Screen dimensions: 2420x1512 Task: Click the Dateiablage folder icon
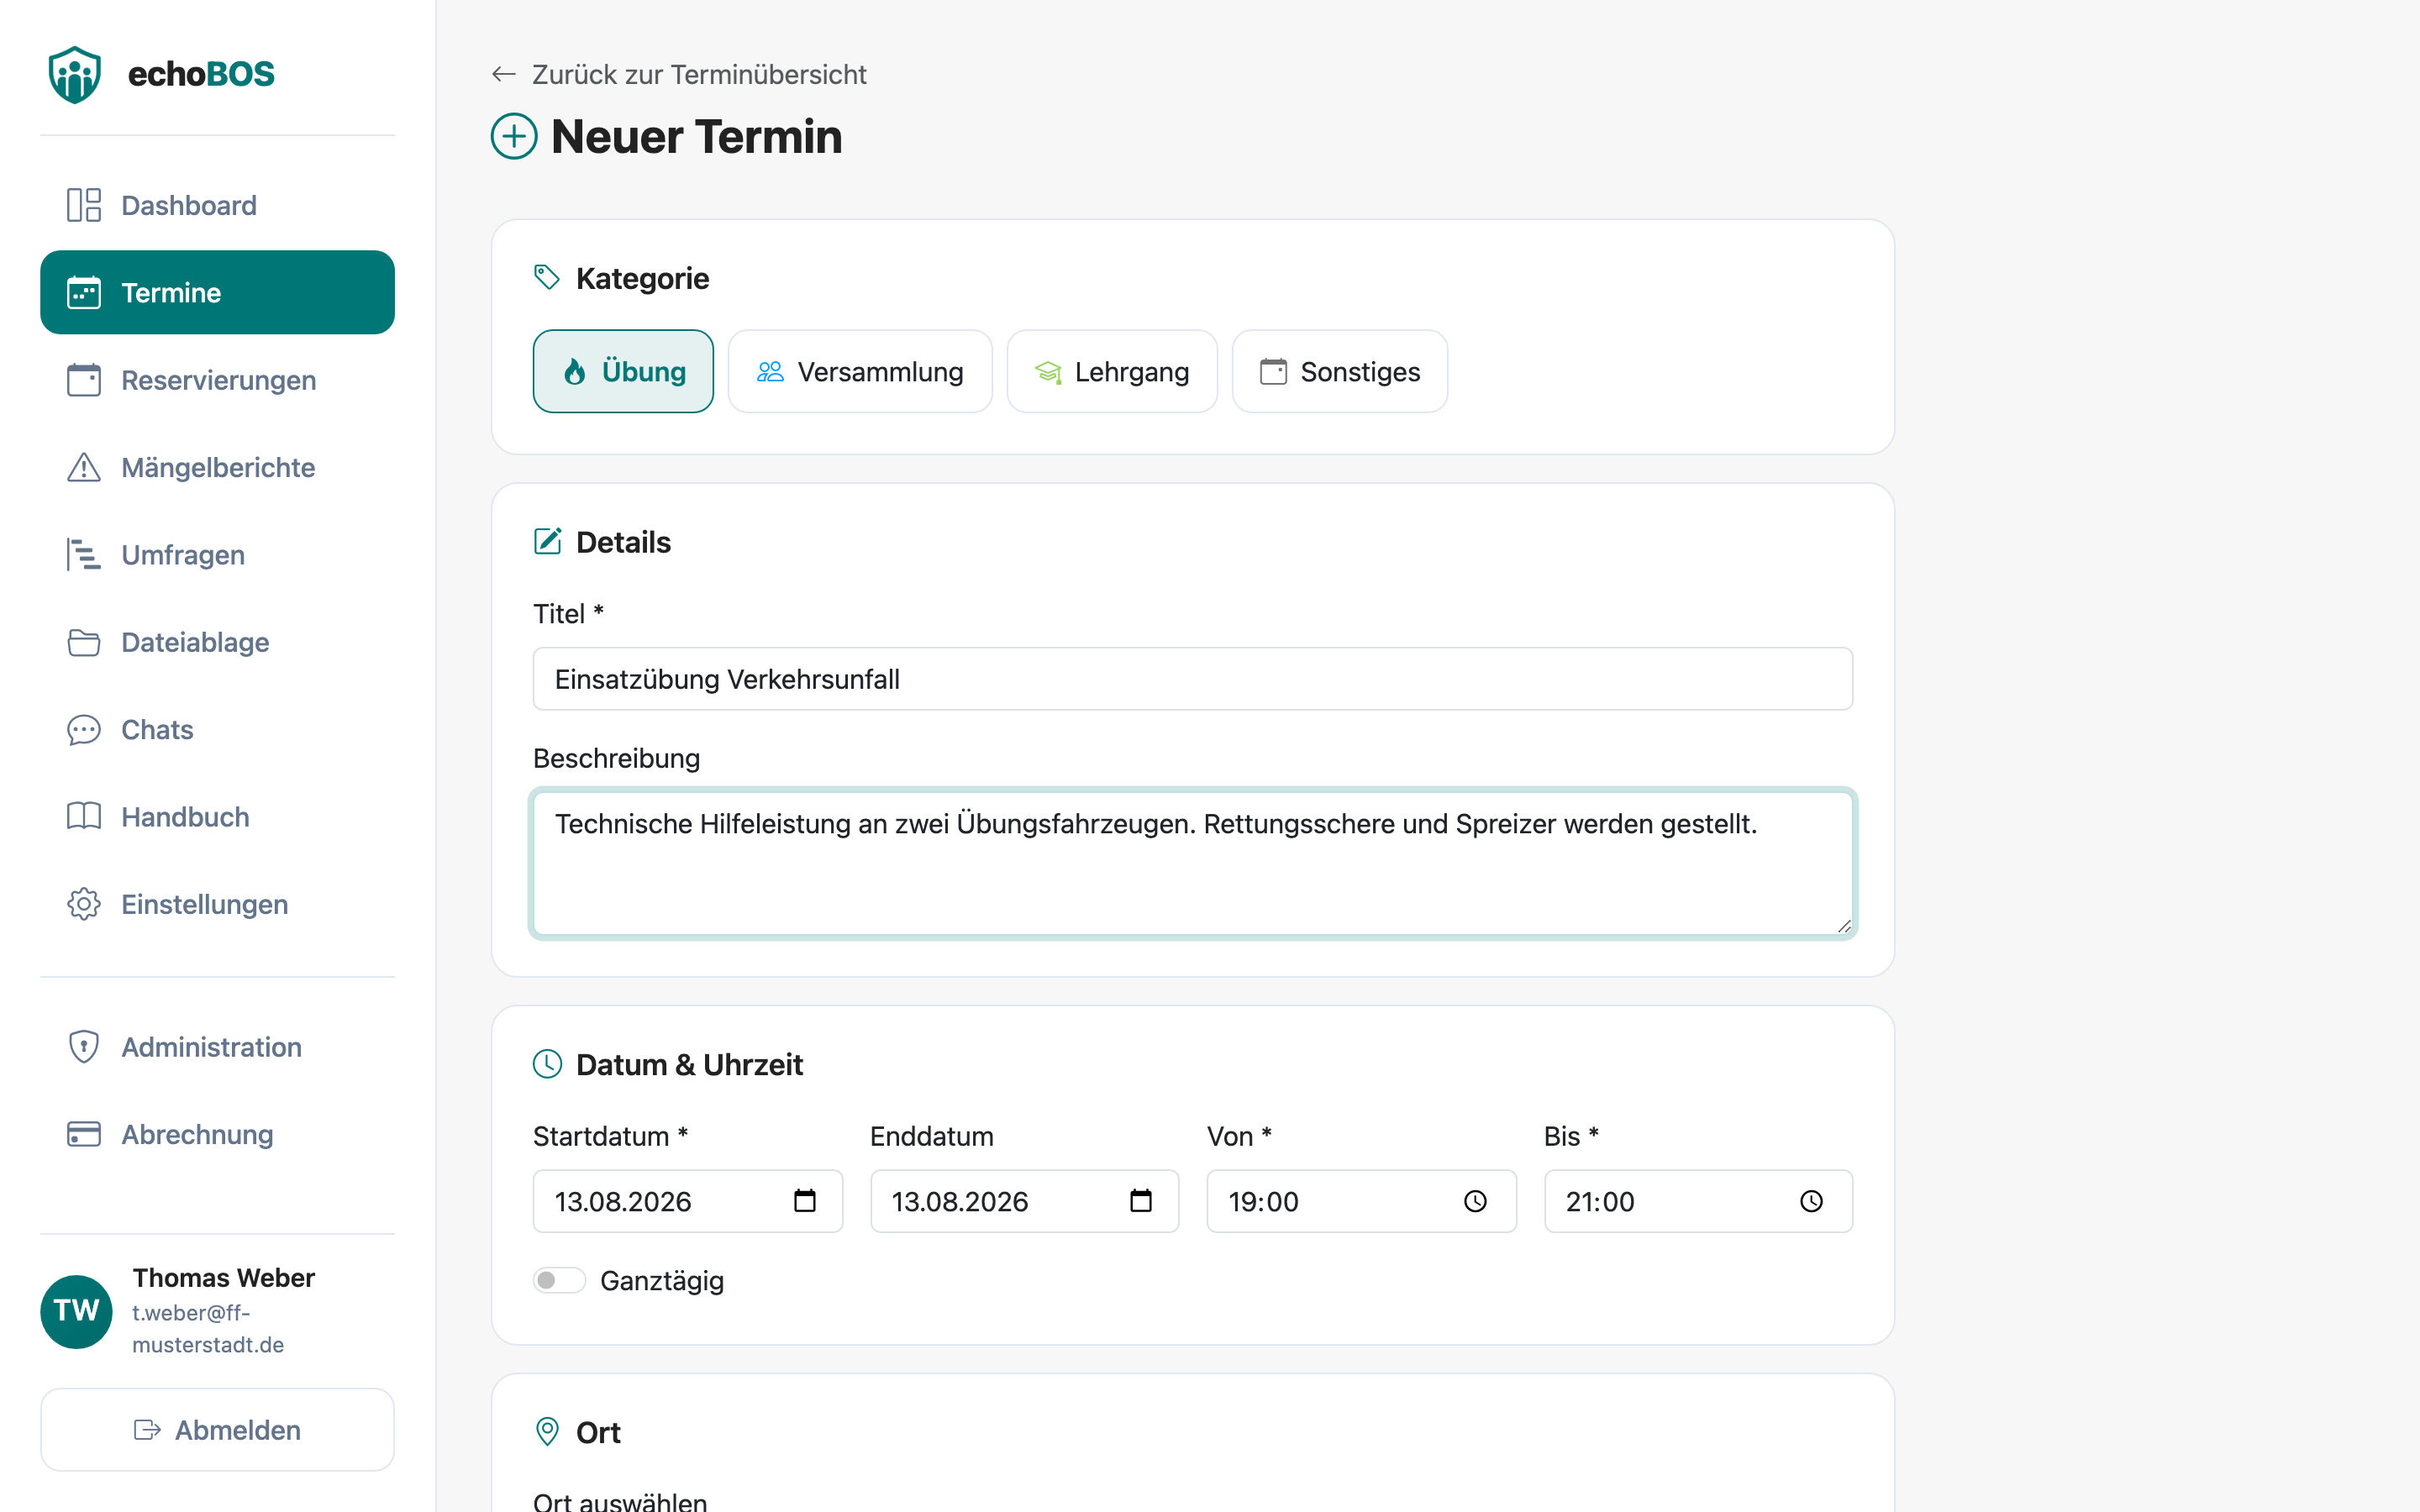84,642
